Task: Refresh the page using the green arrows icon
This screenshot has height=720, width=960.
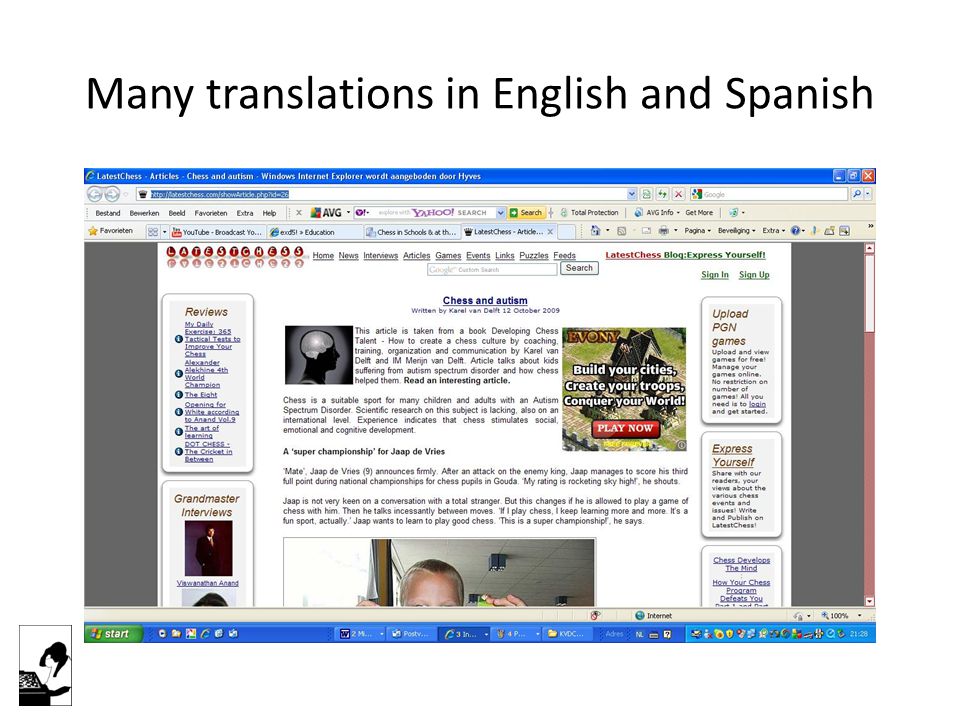Action: [662, 194]
